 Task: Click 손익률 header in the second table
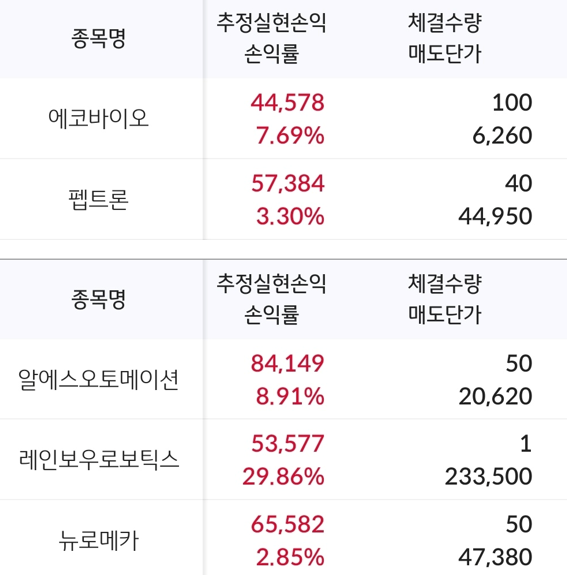(271, 314)
